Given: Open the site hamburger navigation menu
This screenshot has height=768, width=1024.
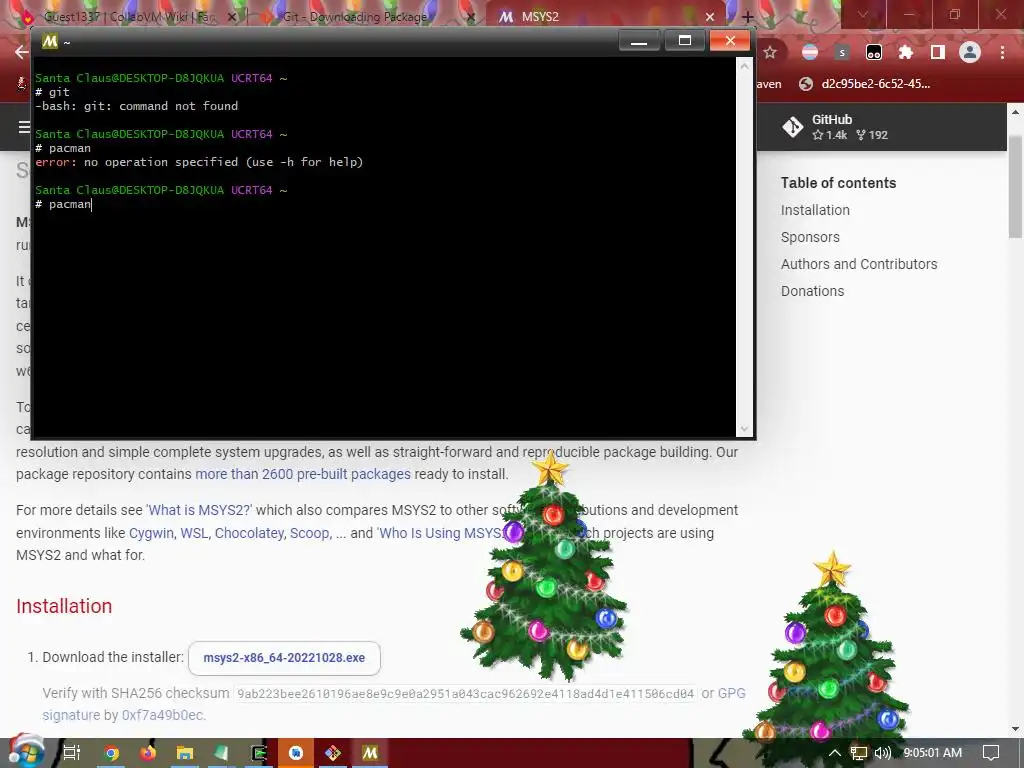Looking at the screenshot, I should pos(25,127).
